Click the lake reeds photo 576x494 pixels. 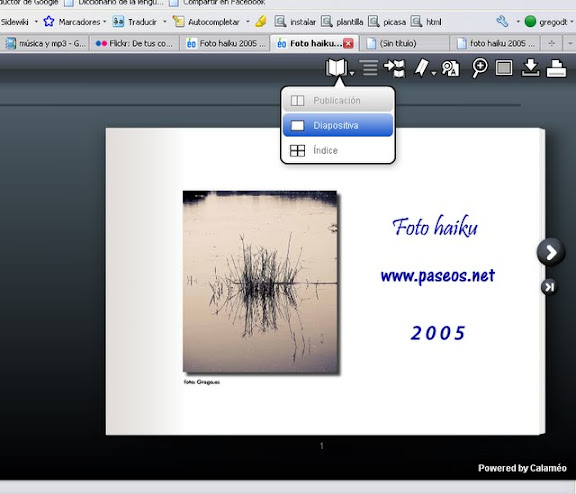pos(260,282)
